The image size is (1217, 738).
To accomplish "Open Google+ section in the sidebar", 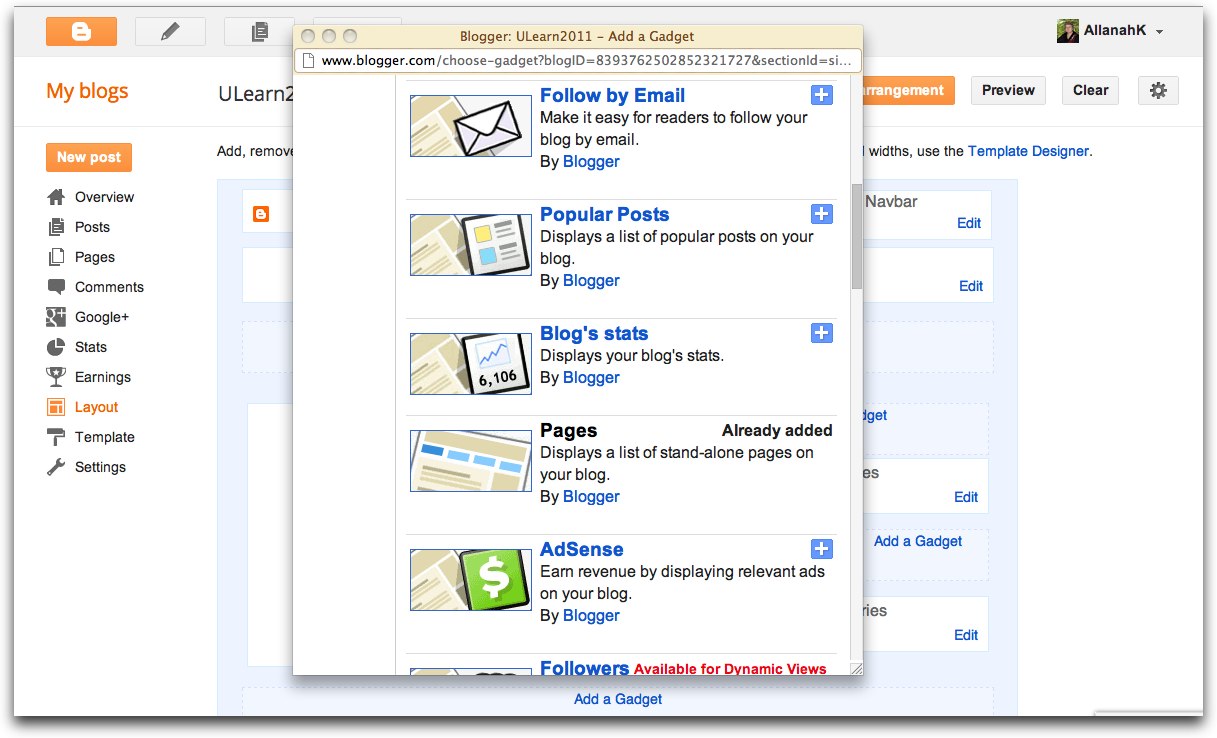I will (100, 317).
